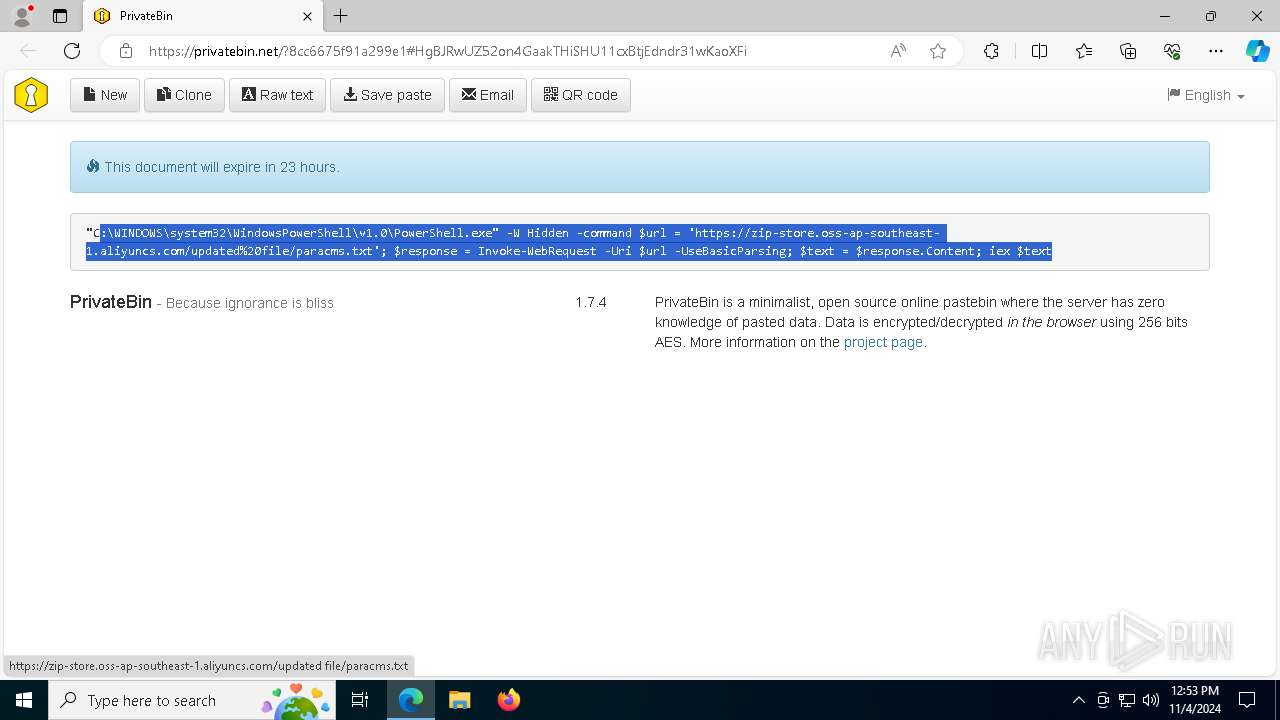
Task: Click version number 1.7.4
Action: 591,302
